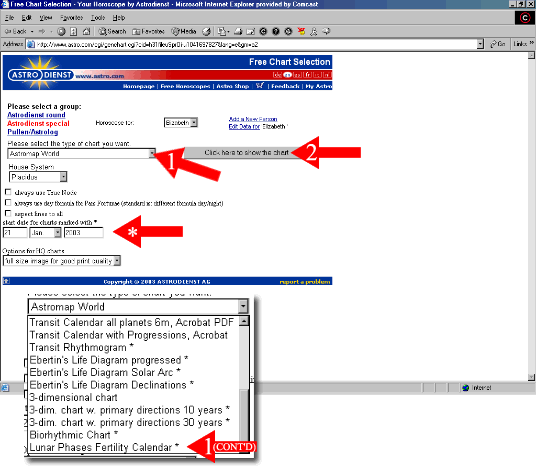Click the shopping cart icon in banner
The height and width of the screenshot is (467, 536).
tap(260, 85)
